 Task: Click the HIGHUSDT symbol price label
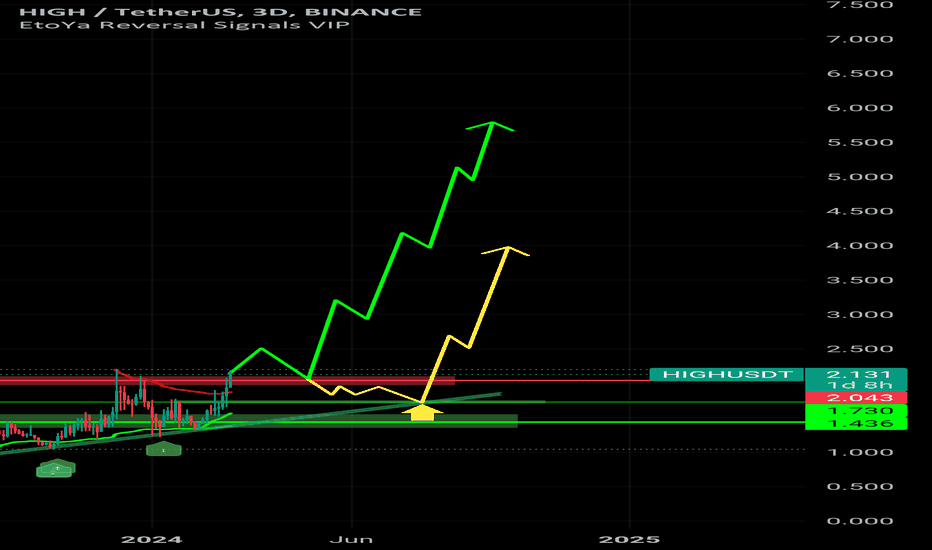[727, 375]
